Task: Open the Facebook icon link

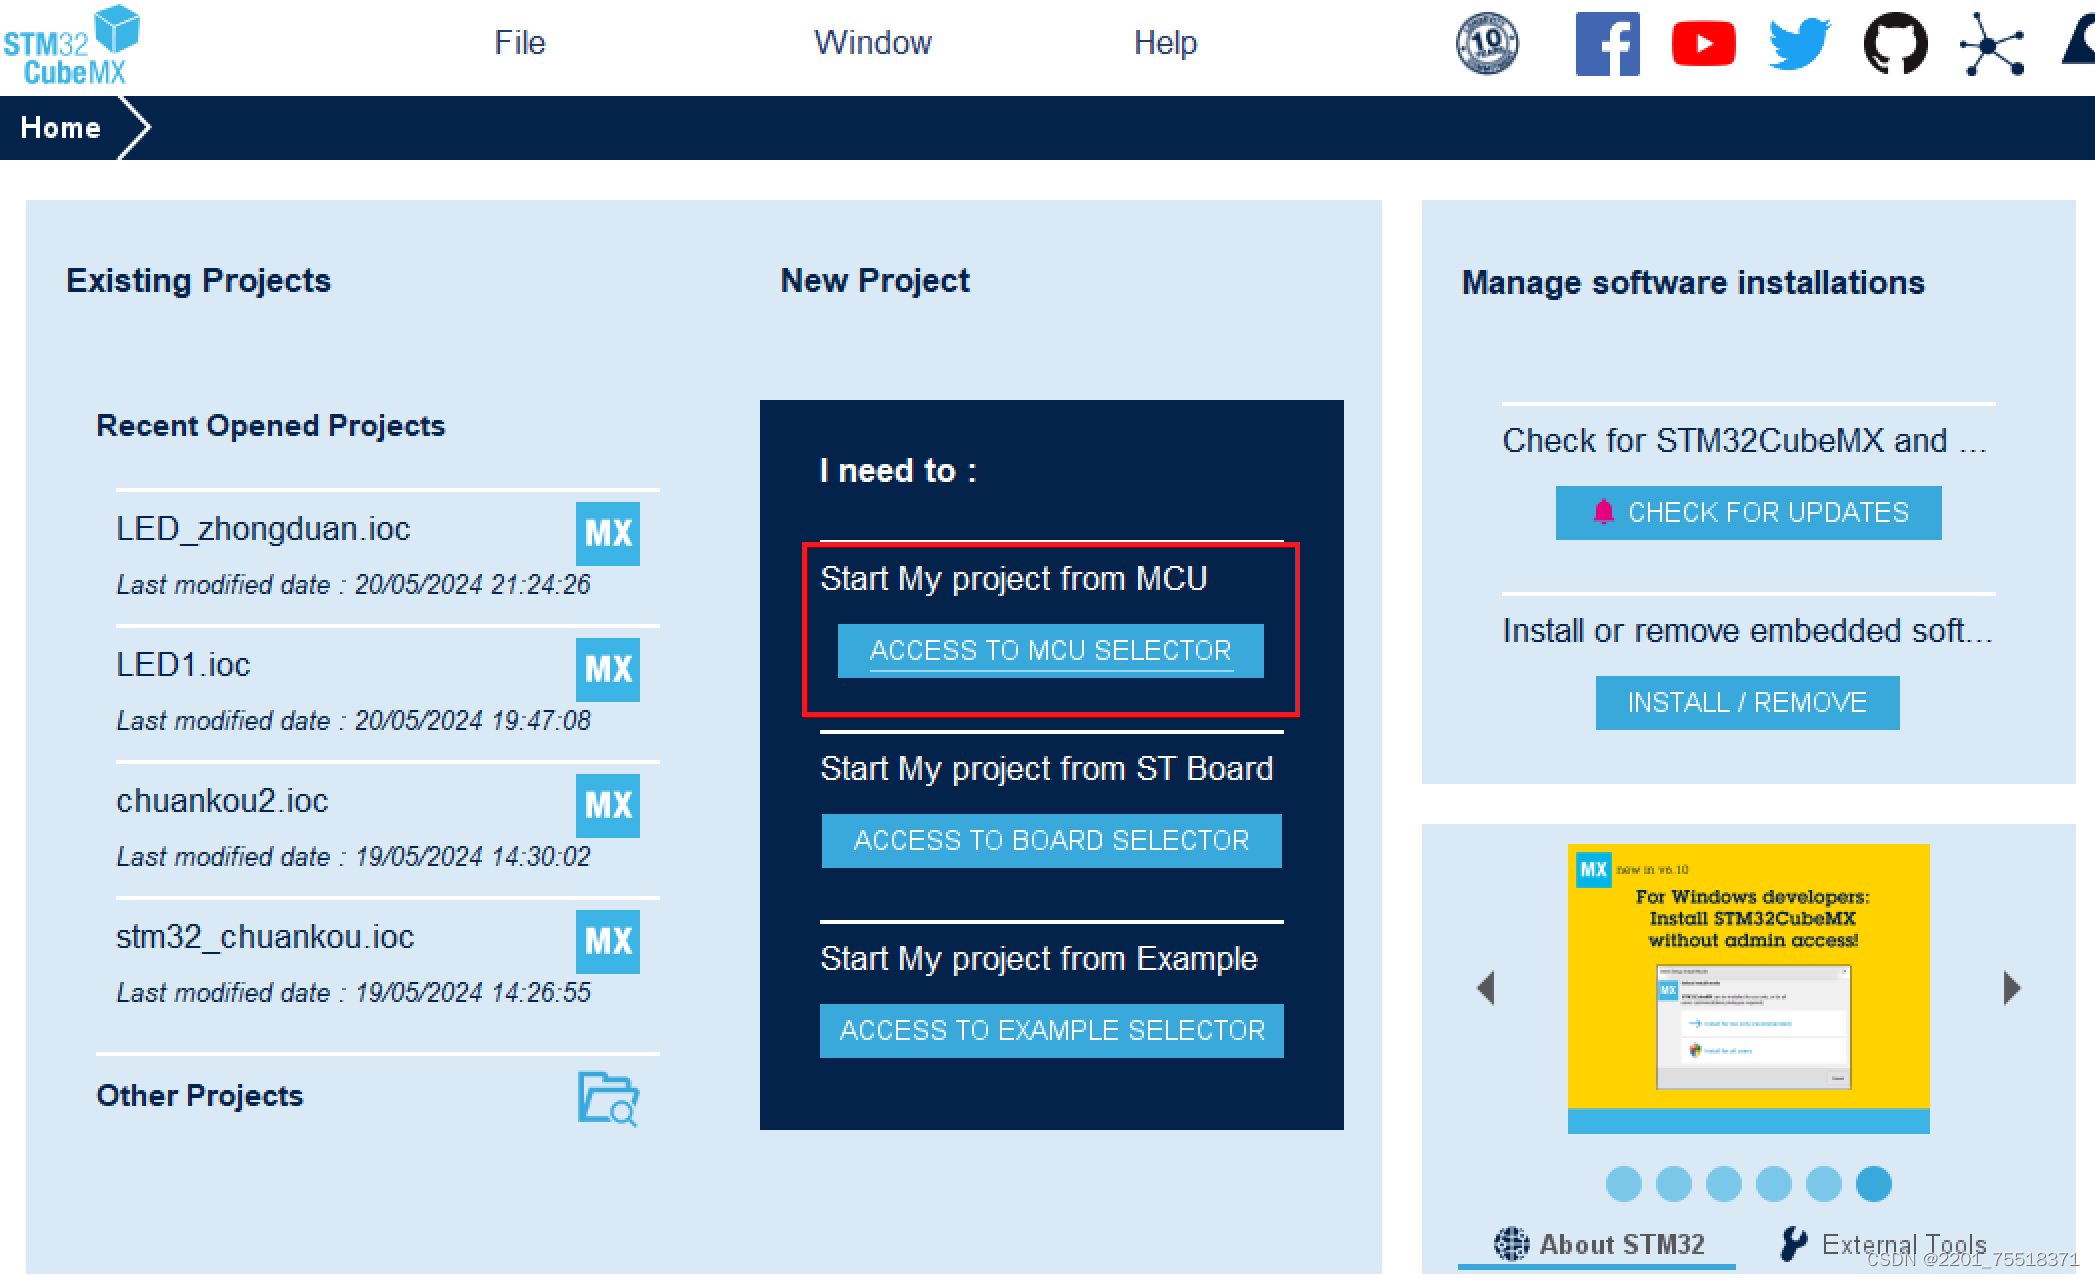Action: 1607,44
